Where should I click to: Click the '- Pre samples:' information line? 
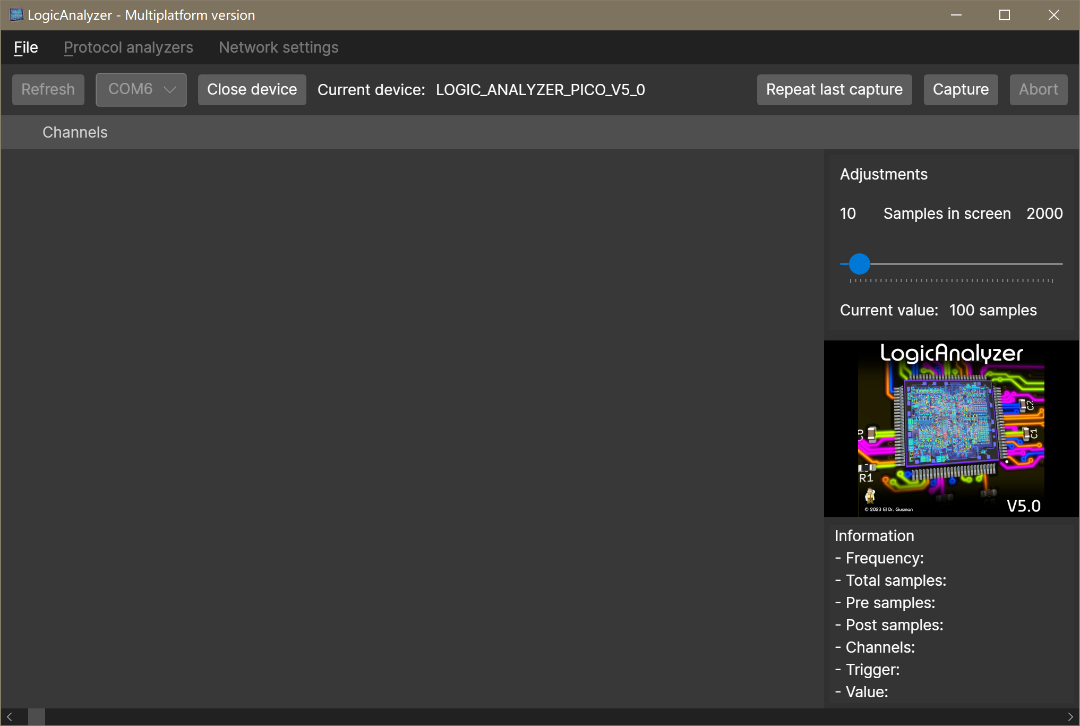[x=885, y=603]
